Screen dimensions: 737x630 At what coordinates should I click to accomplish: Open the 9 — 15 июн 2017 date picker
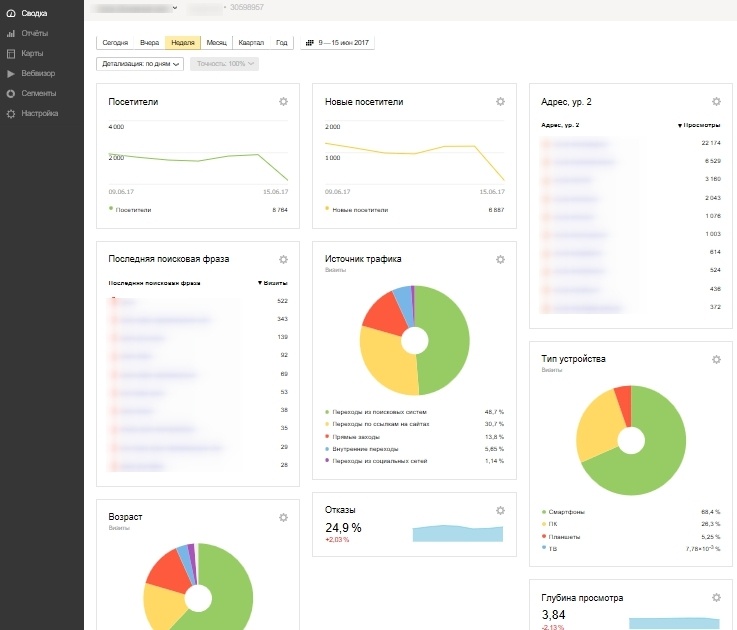click(337, 43)
